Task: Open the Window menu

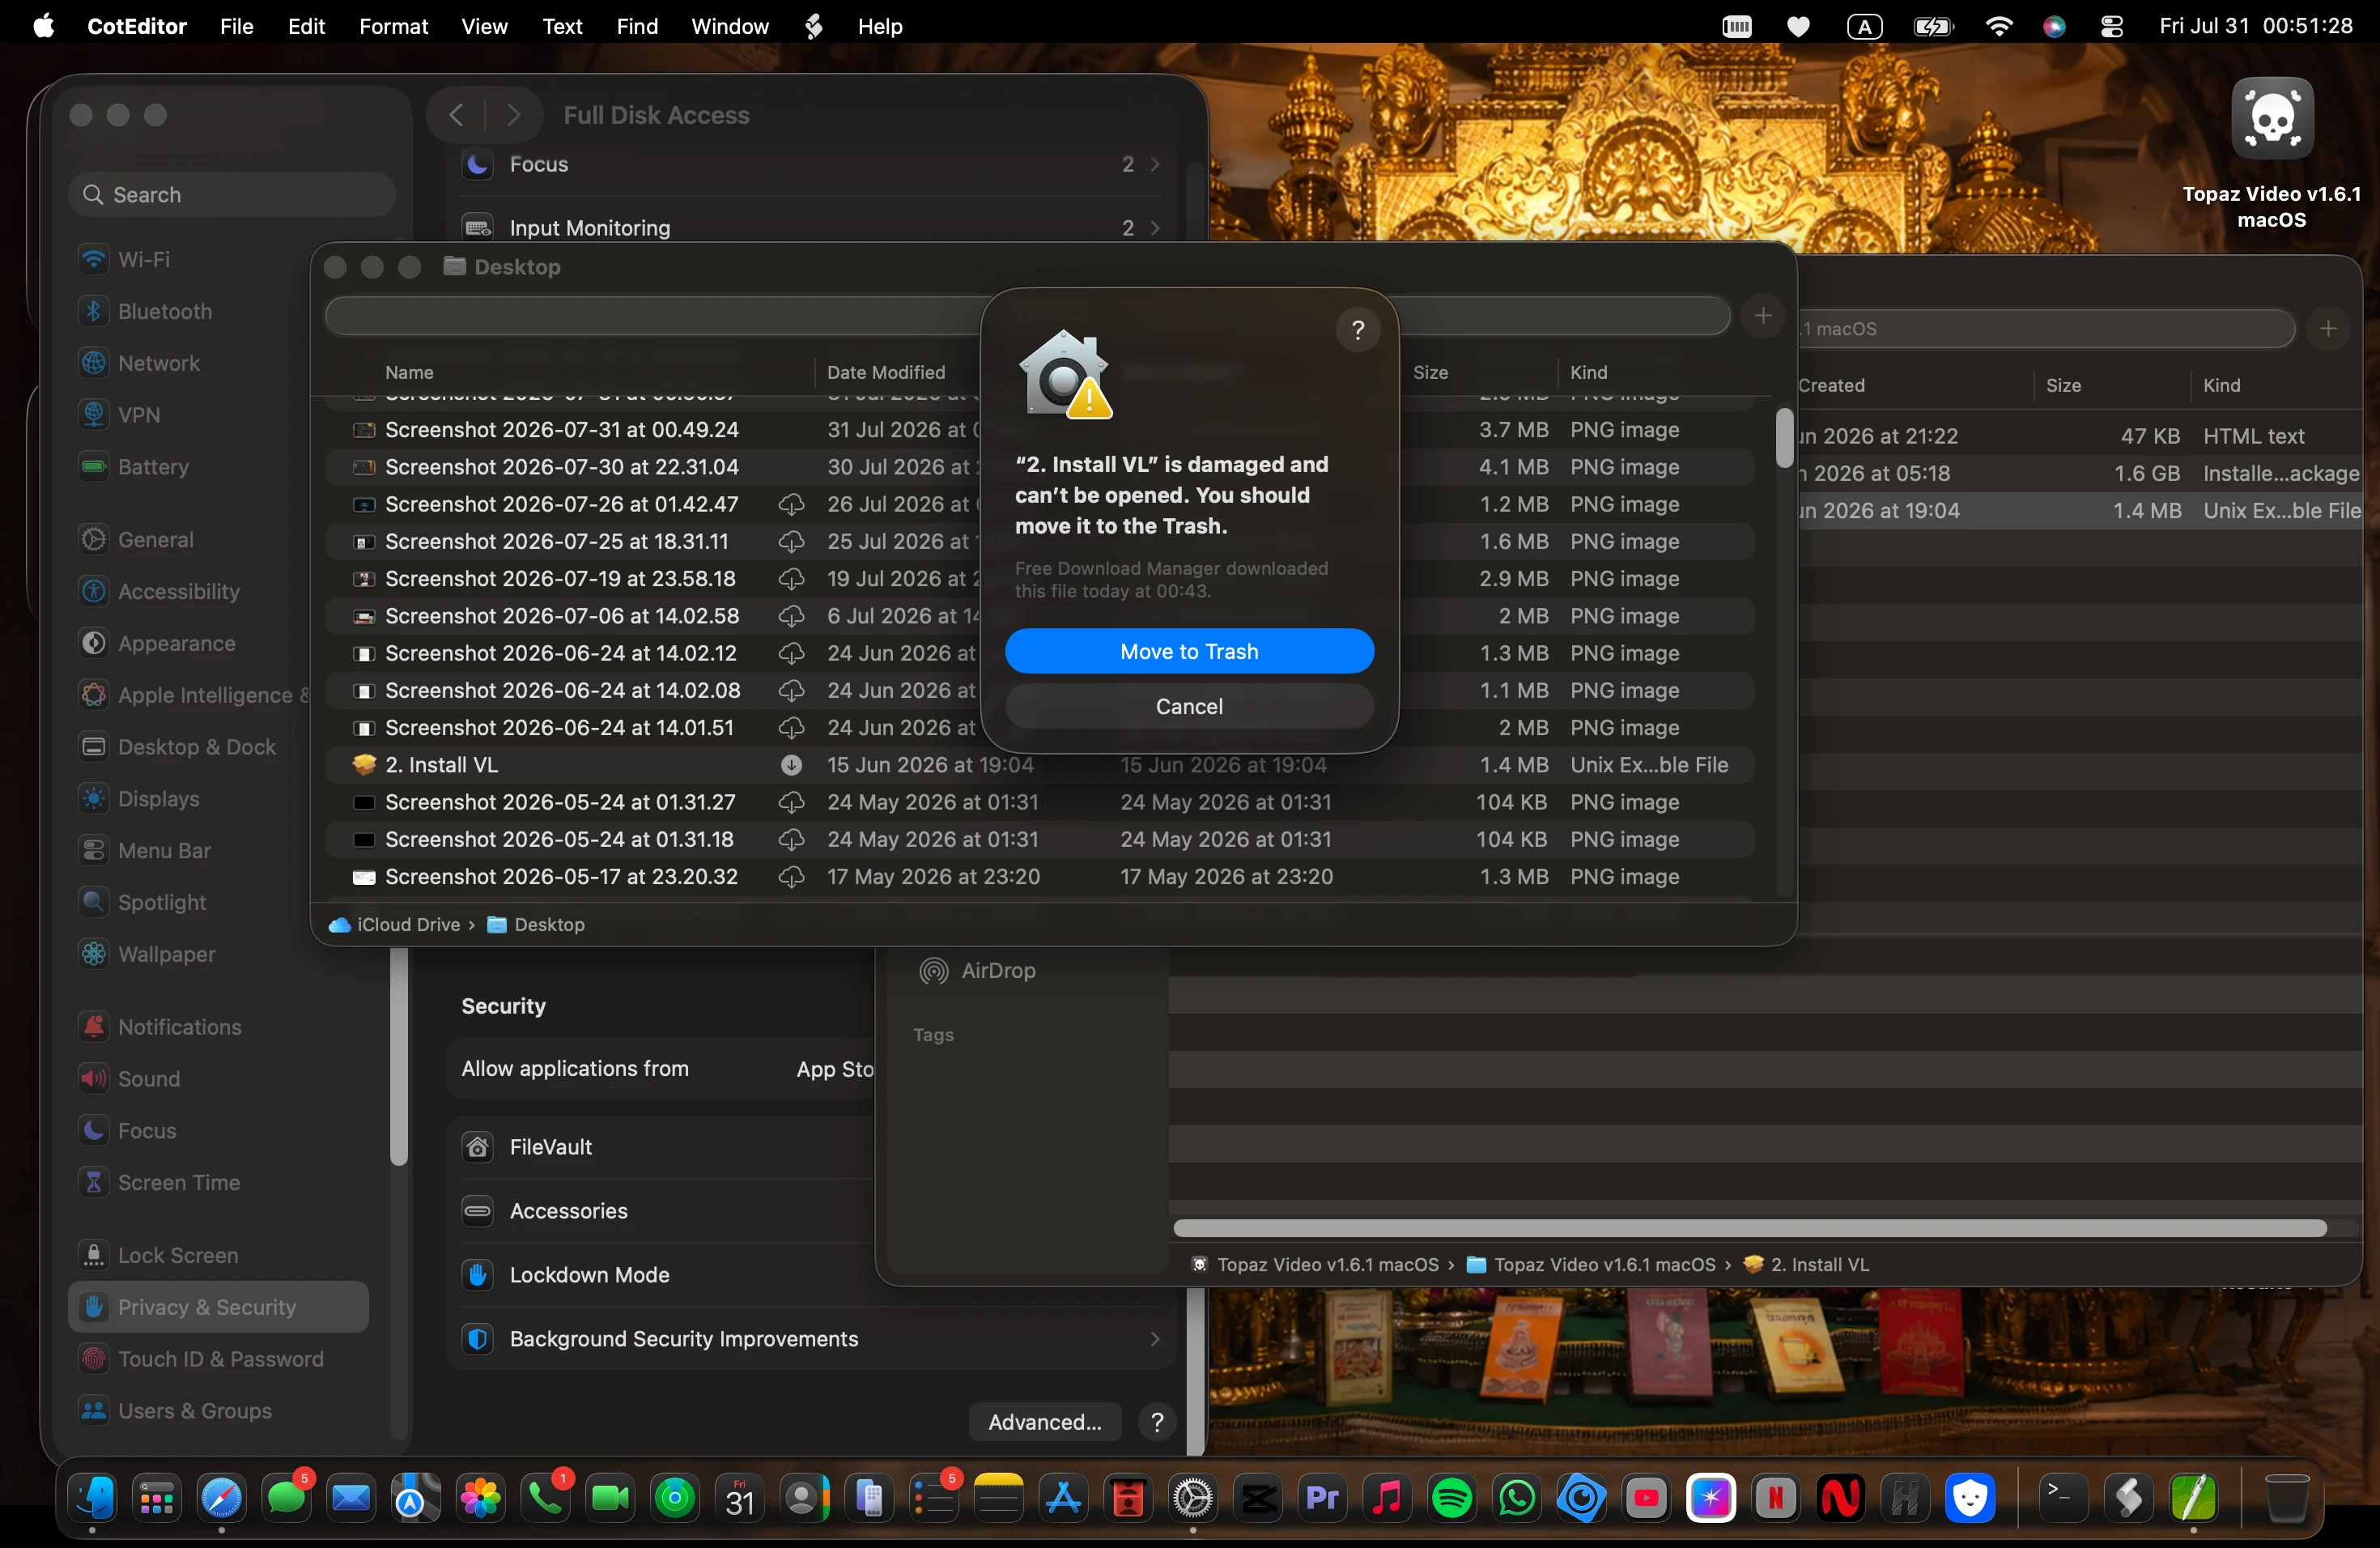Action: click(730, 27)
